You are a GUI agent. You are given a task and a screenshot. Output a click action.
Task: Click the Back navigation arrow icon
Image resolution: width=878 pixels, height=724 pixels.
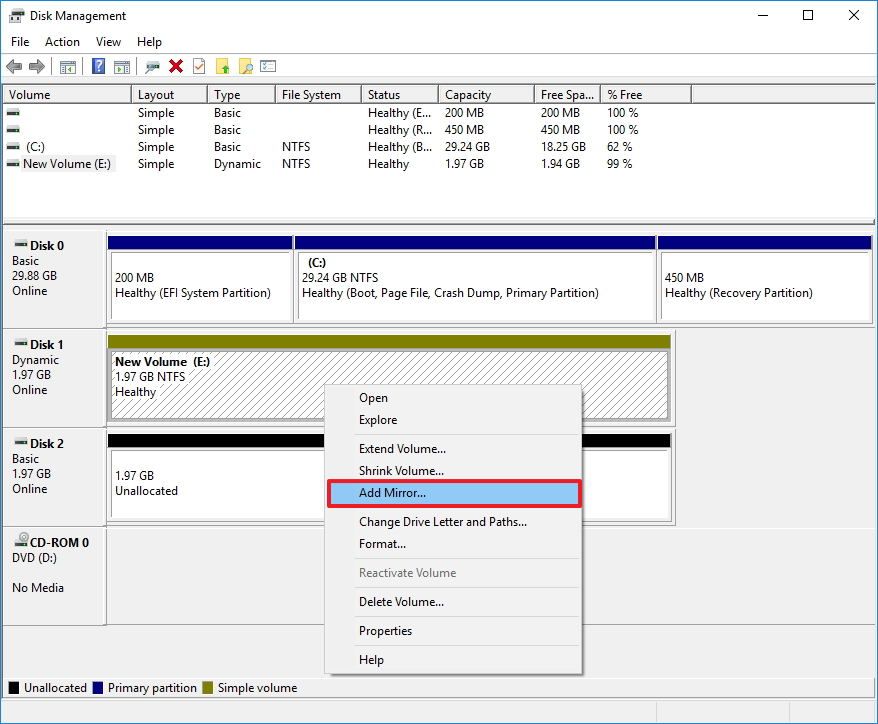point(14,66)
